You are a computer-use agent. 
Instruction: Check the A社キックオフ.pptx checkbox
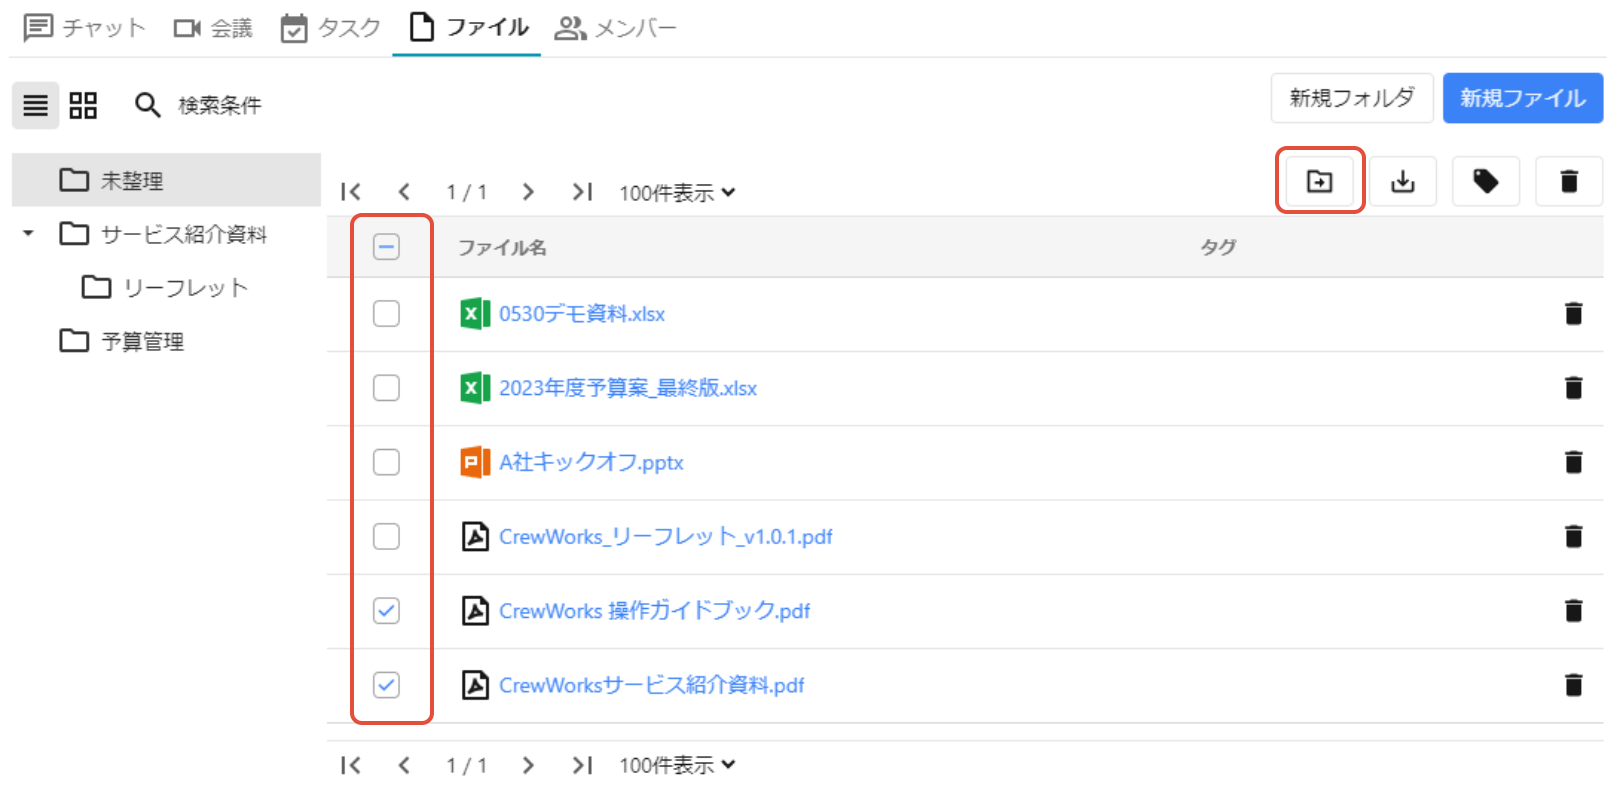386,462
